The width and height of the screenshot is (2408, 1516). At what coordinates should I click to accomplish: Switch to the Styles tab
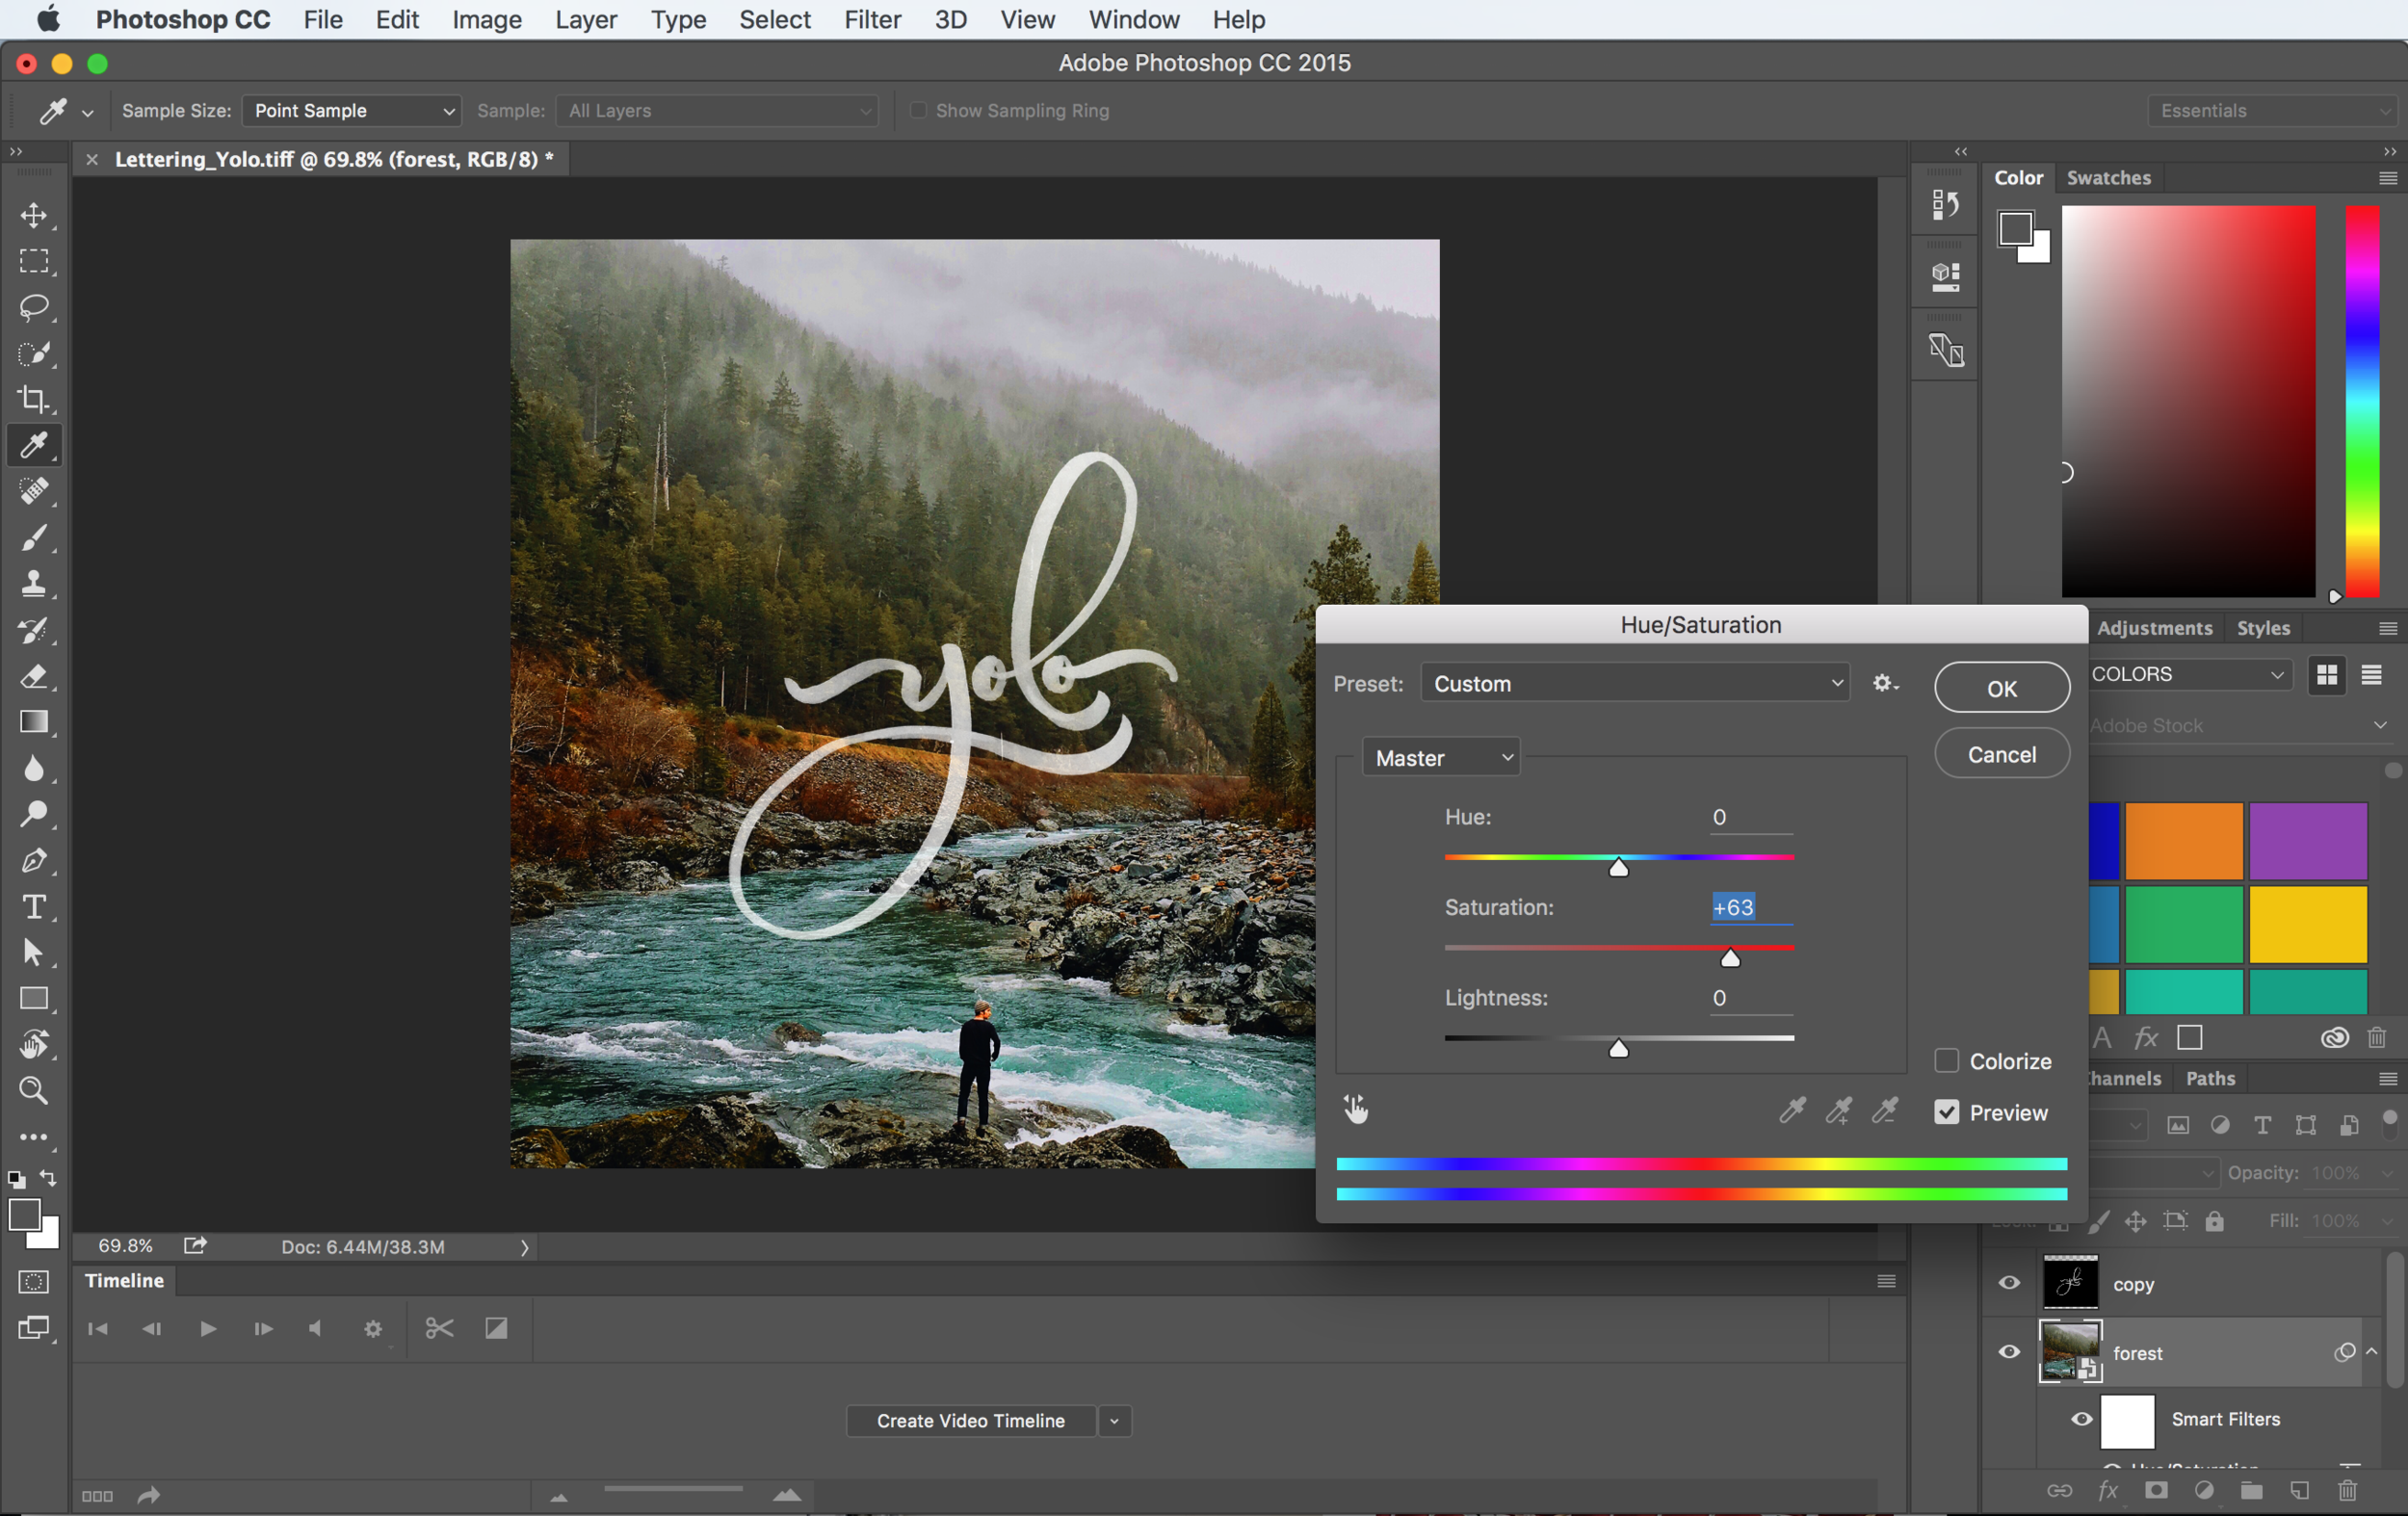pos(2263,628)
